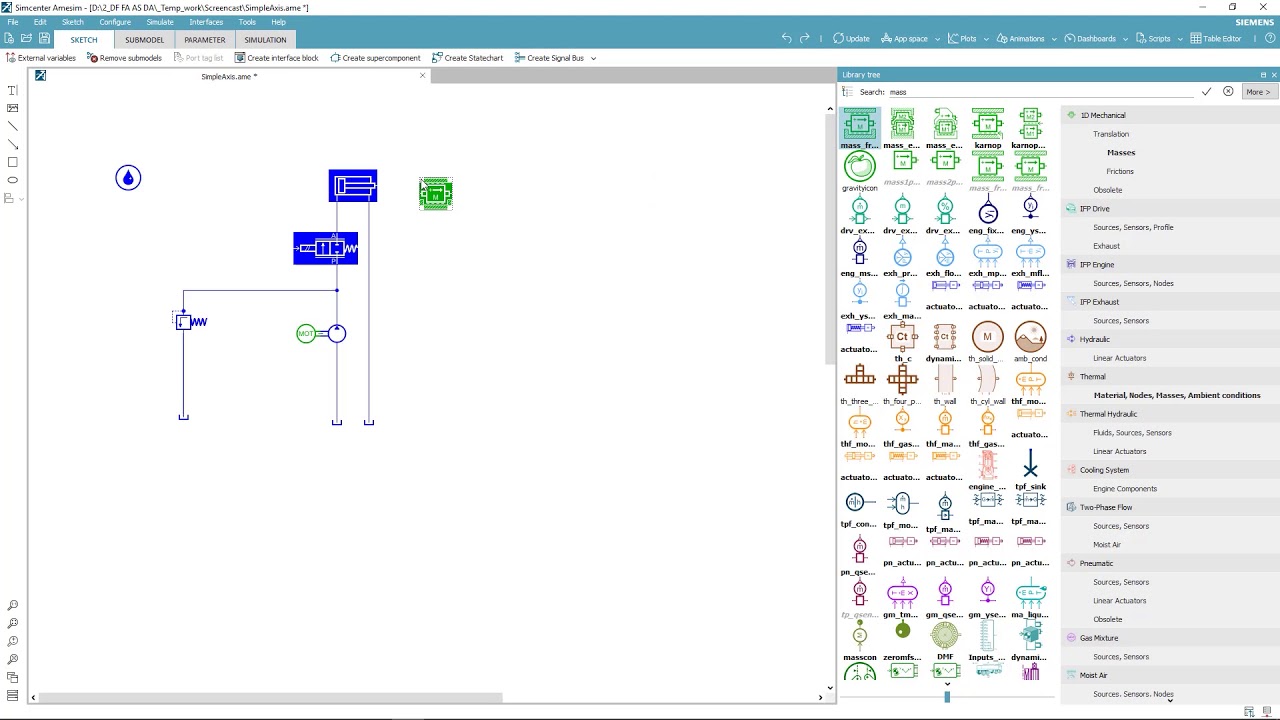The height and width of the screenshot is (720, 1280).
Task: Select the rectangle drawing tool
Action: 13,162
